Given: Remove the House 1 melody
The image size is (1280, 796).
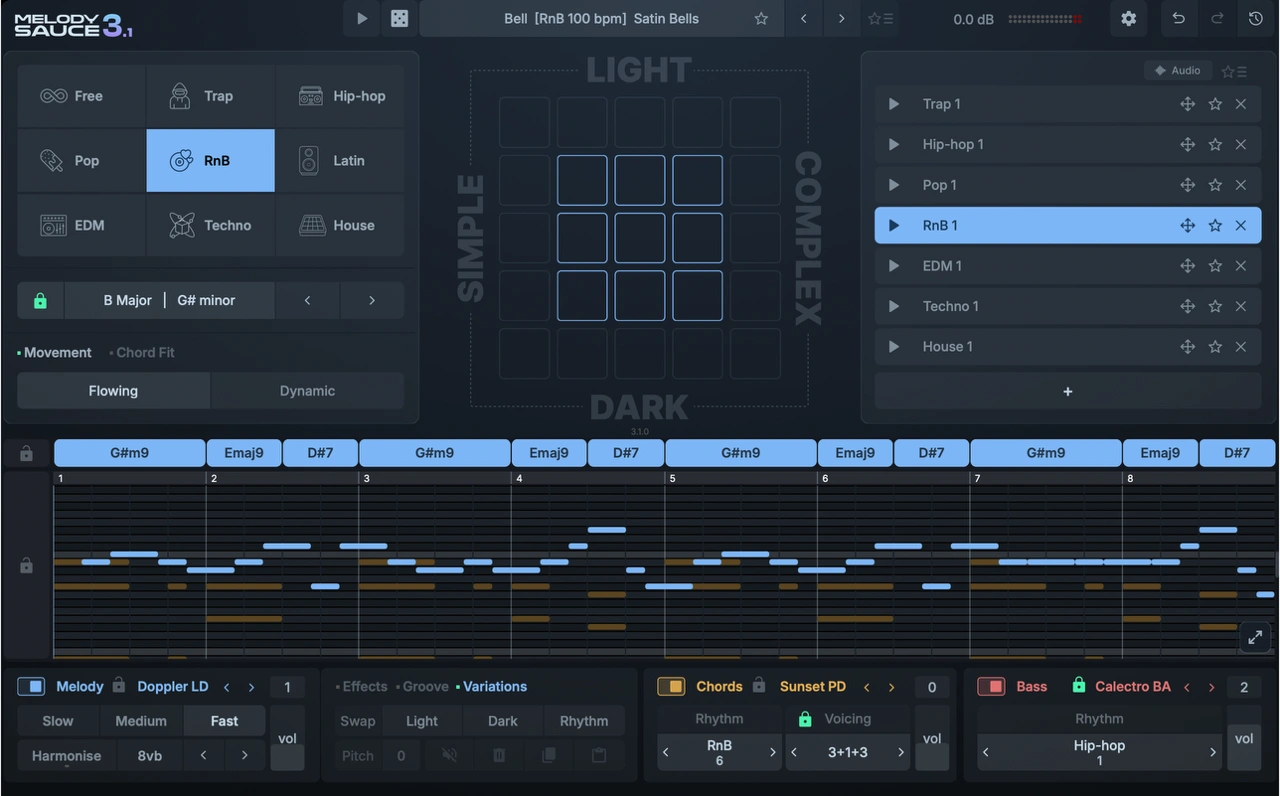Looking at the screenshot, I should point(1241,347).
